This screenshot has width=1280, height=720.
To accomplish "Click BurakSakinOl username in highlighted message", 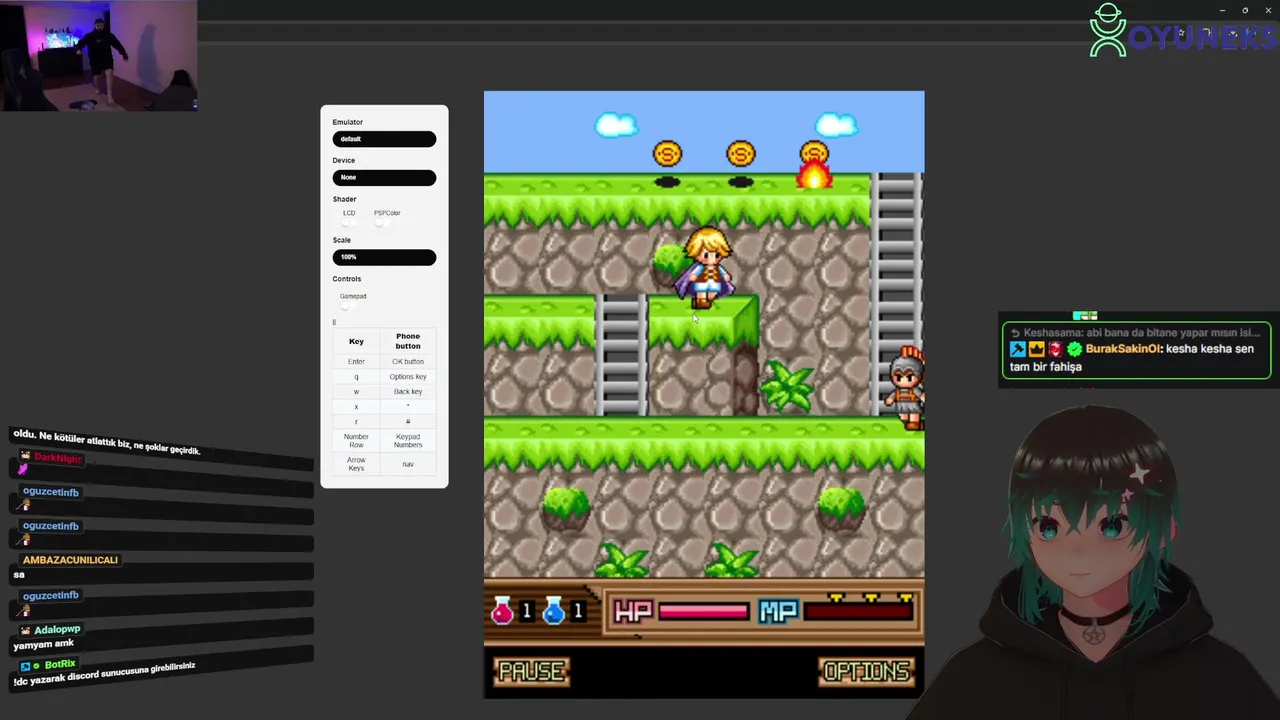I will pos(1123,349).
